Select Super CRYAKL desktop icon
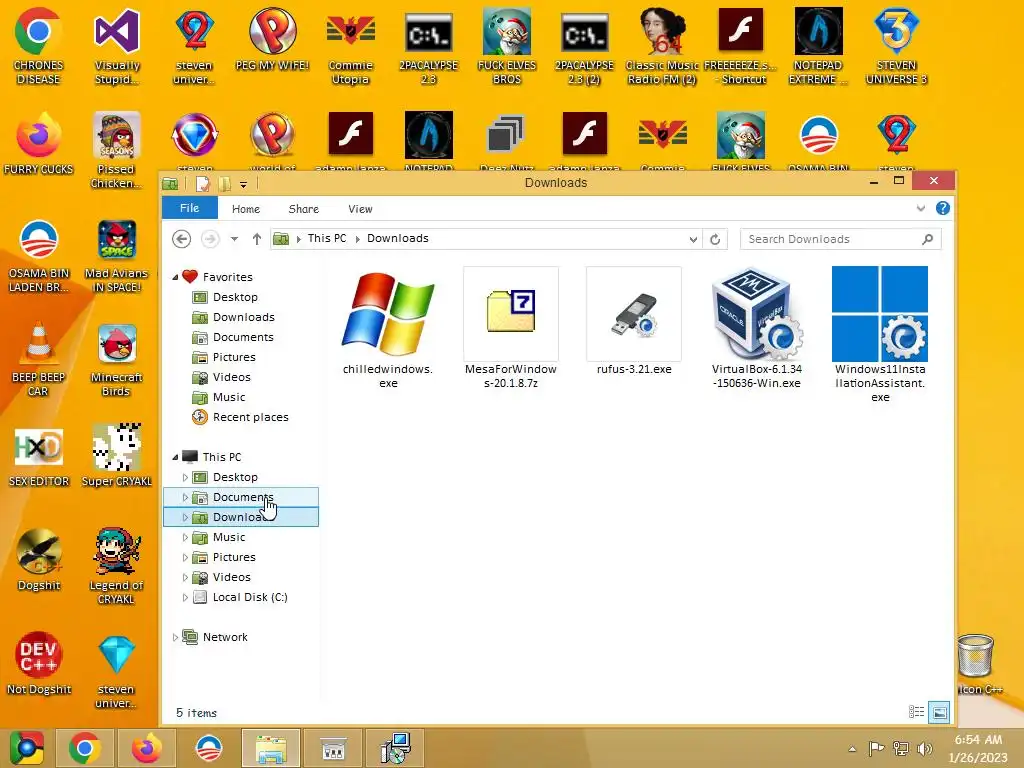The image size is (1024, 768). point(116,455)
